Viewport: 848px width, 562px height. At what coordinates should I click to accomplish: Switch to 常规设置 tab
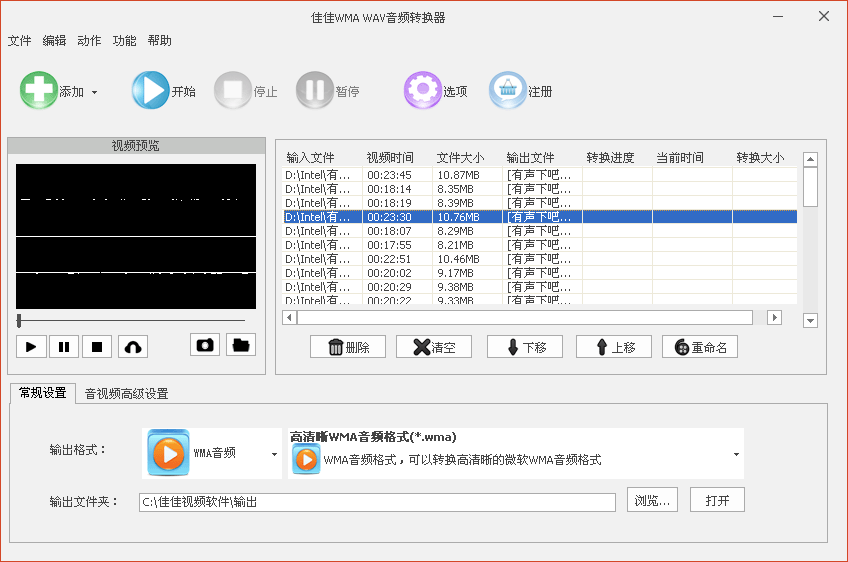(43, 393)
